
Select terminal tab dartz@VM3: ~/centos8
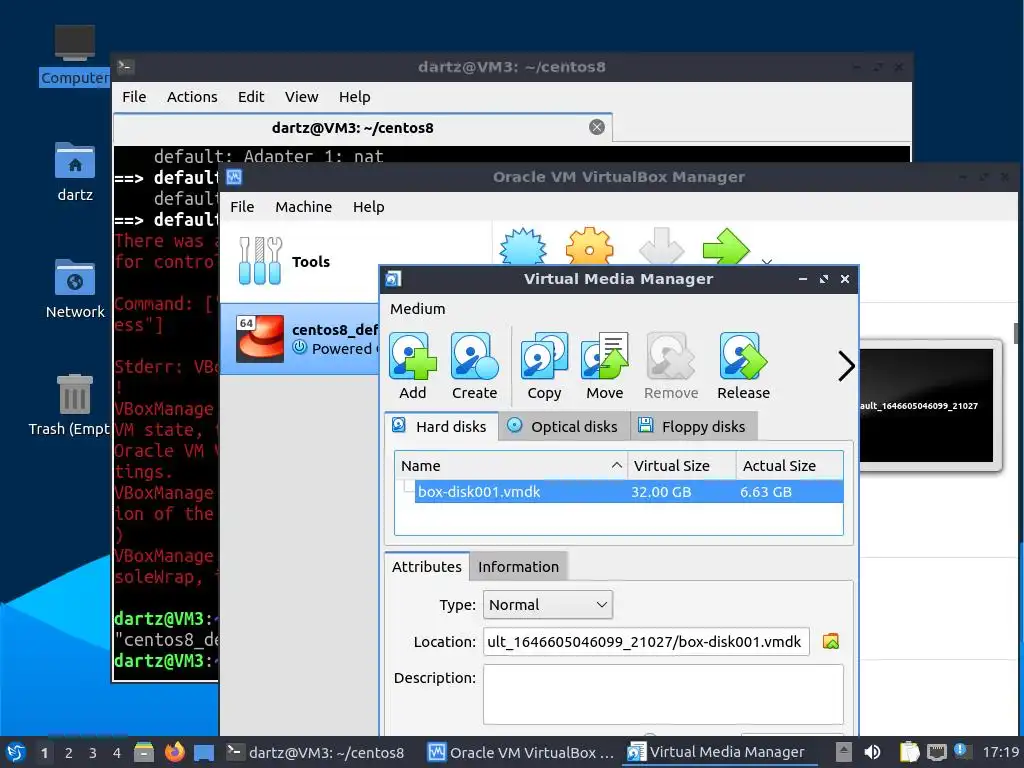tap(362, 127)
